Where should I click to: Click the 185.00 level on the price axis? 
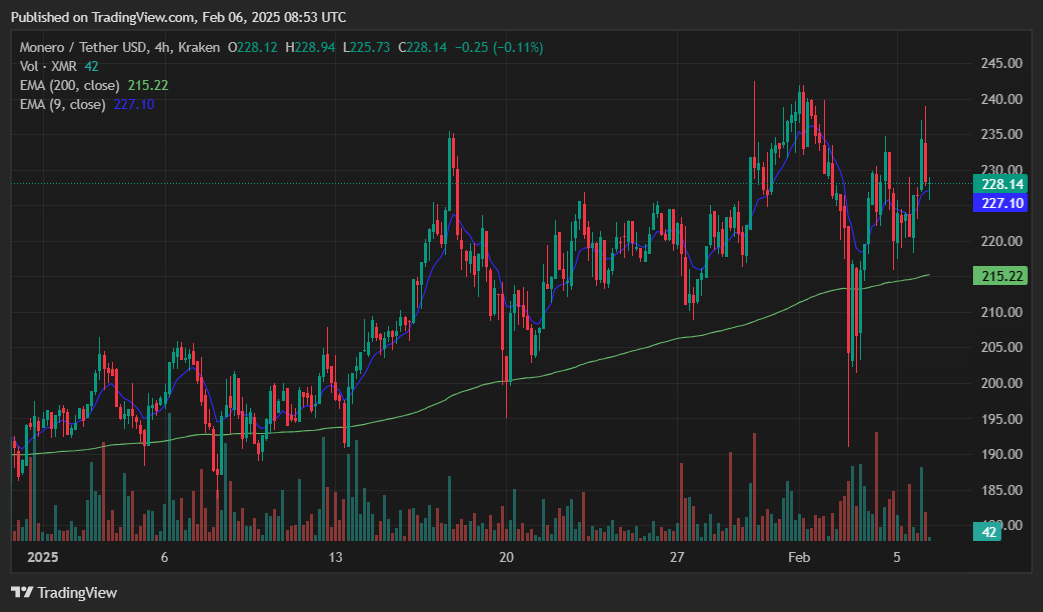pyautogui.click(x=1000, y=490)
